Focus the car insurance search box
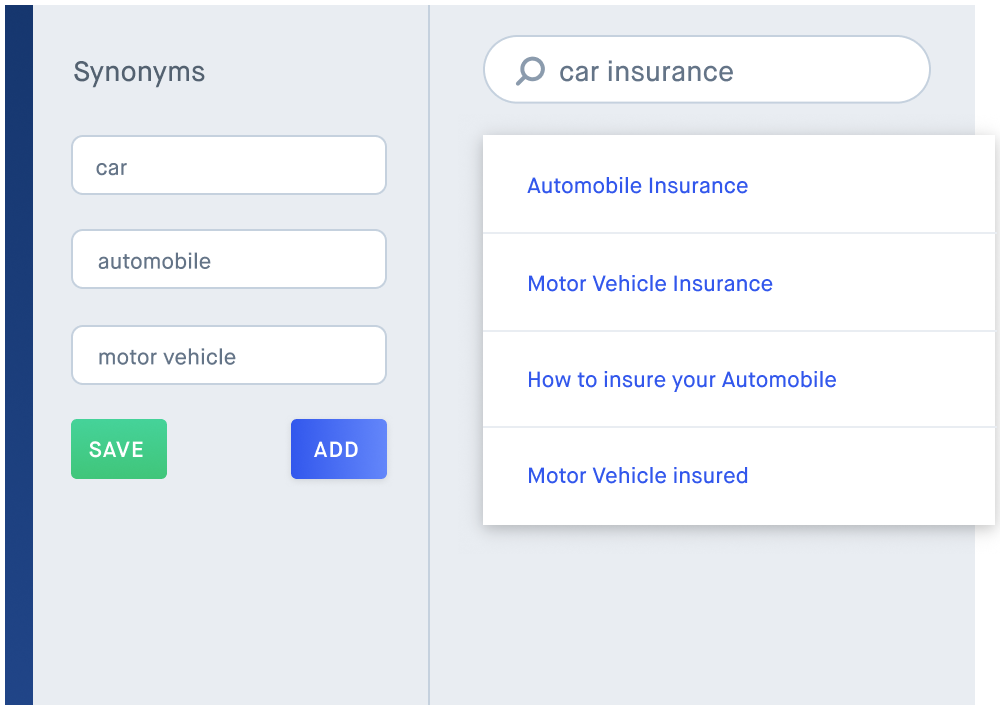This screenshot has height=709, width=1000. pos(707,69)
